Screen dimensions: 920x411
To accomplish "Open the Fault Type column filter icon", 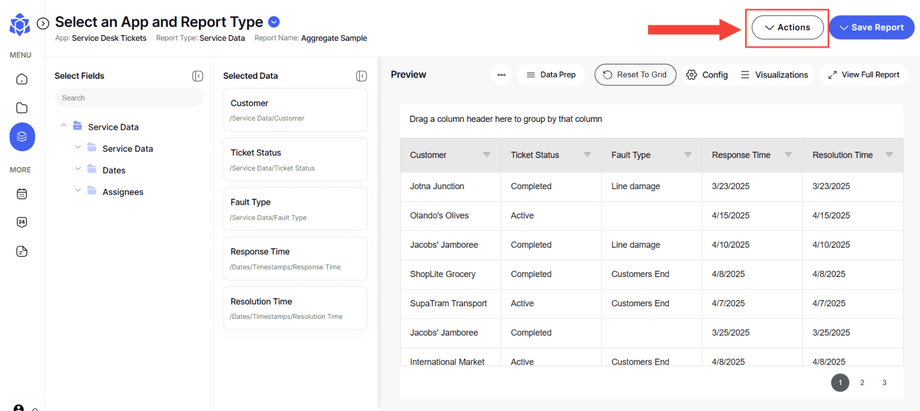I will coord(688,155).
